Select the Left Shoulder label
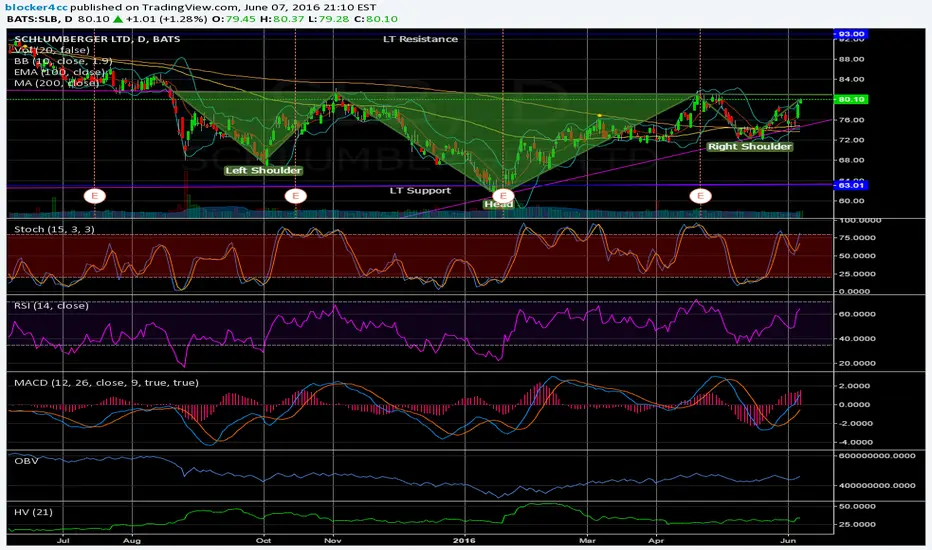The width and height of the screenshot is (932, 550). 263,171
